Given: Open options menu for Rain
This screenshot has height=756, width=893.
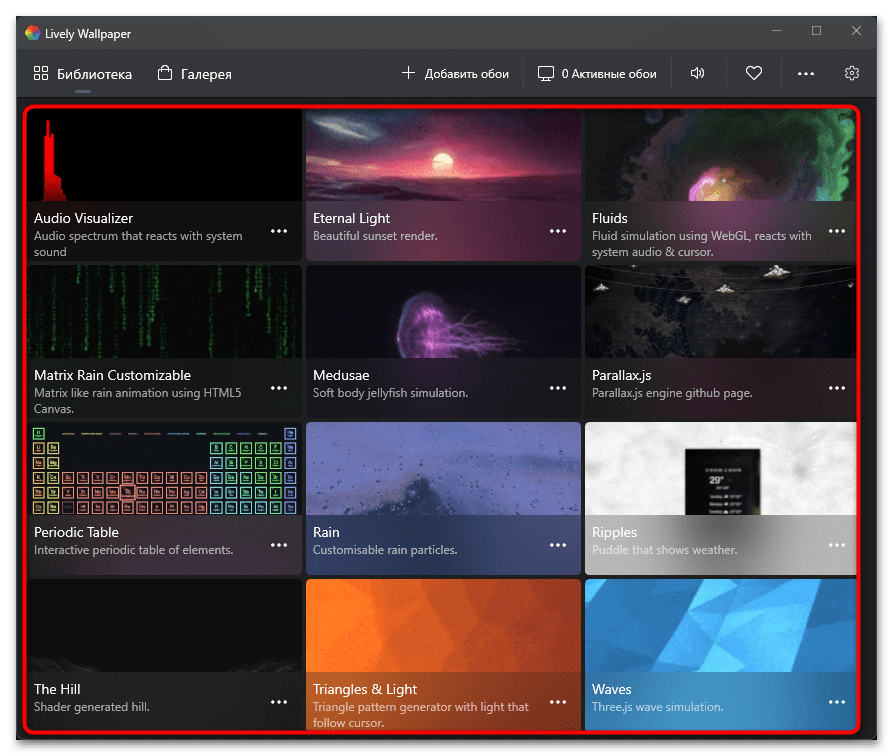Looking at the screenshot, I should point(558,545).
